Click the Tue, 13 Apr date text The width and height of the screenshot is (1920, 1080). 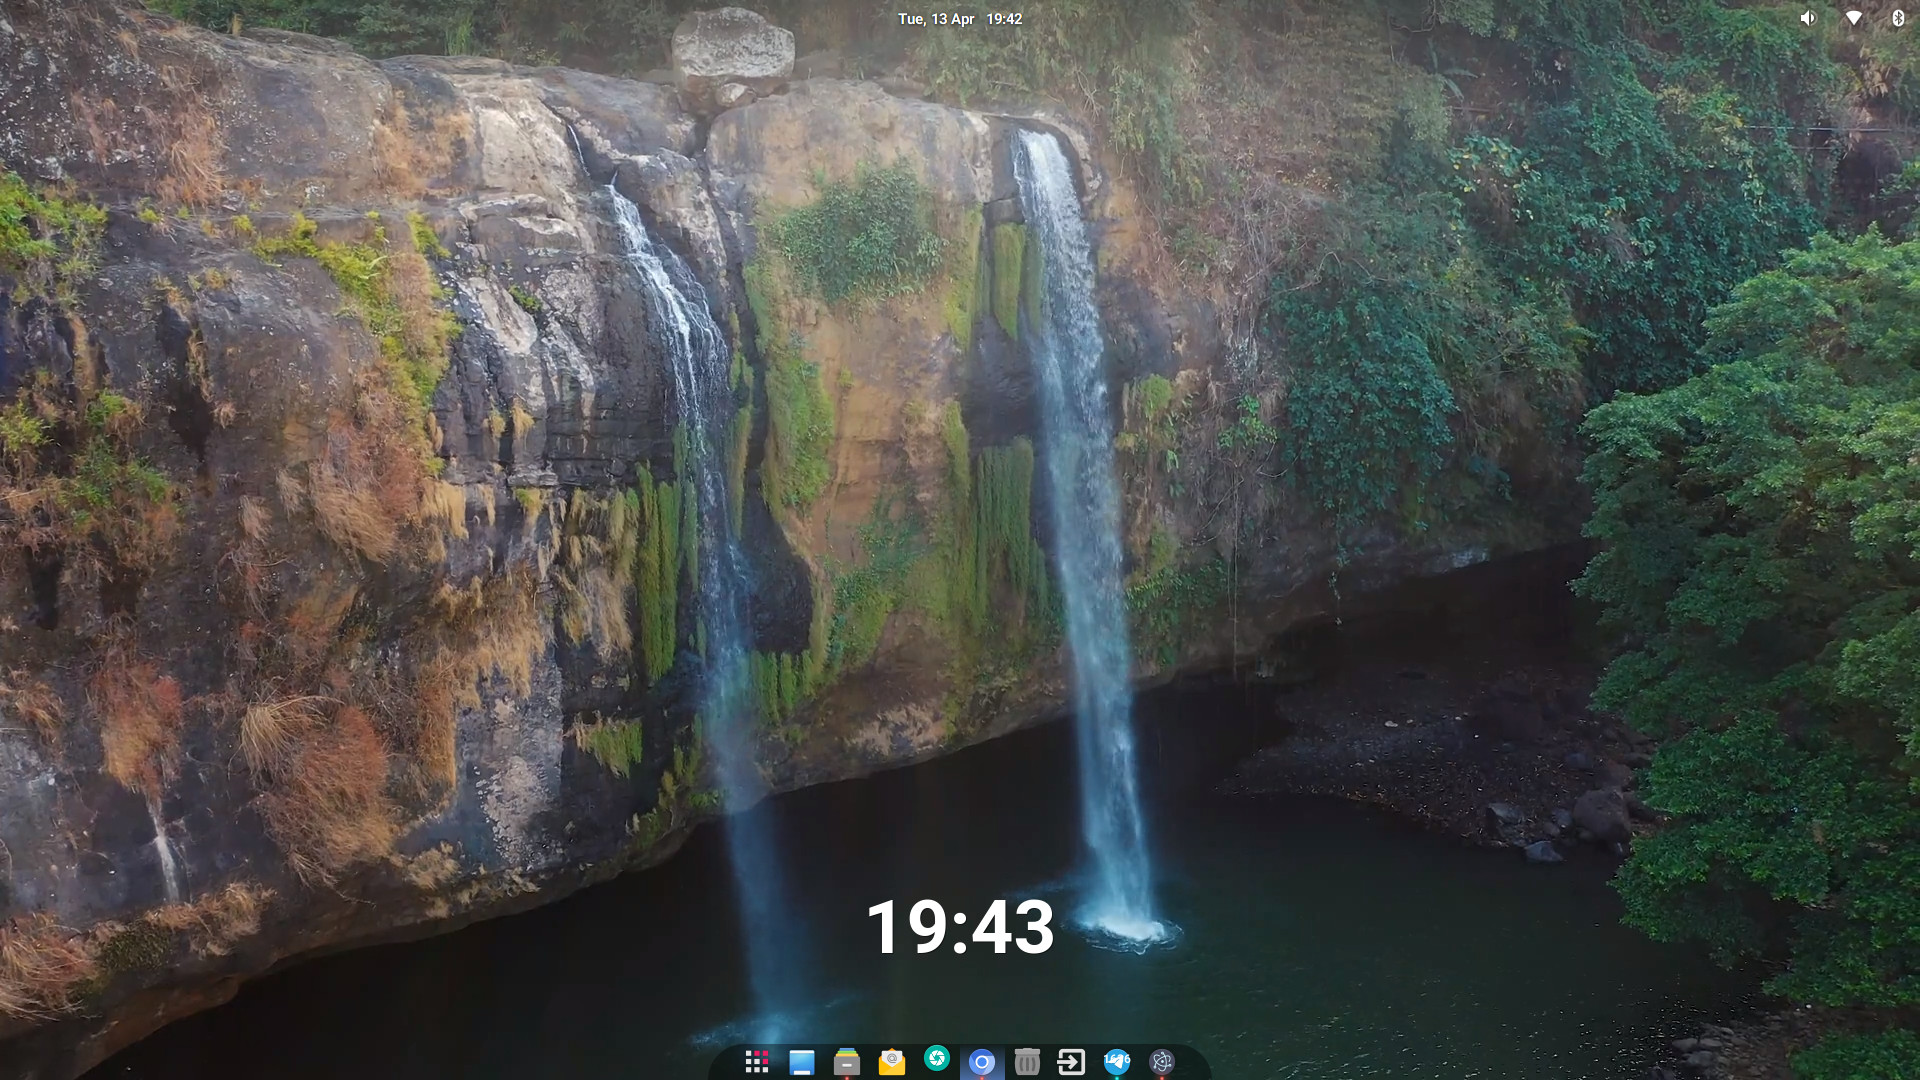(935, 19)
